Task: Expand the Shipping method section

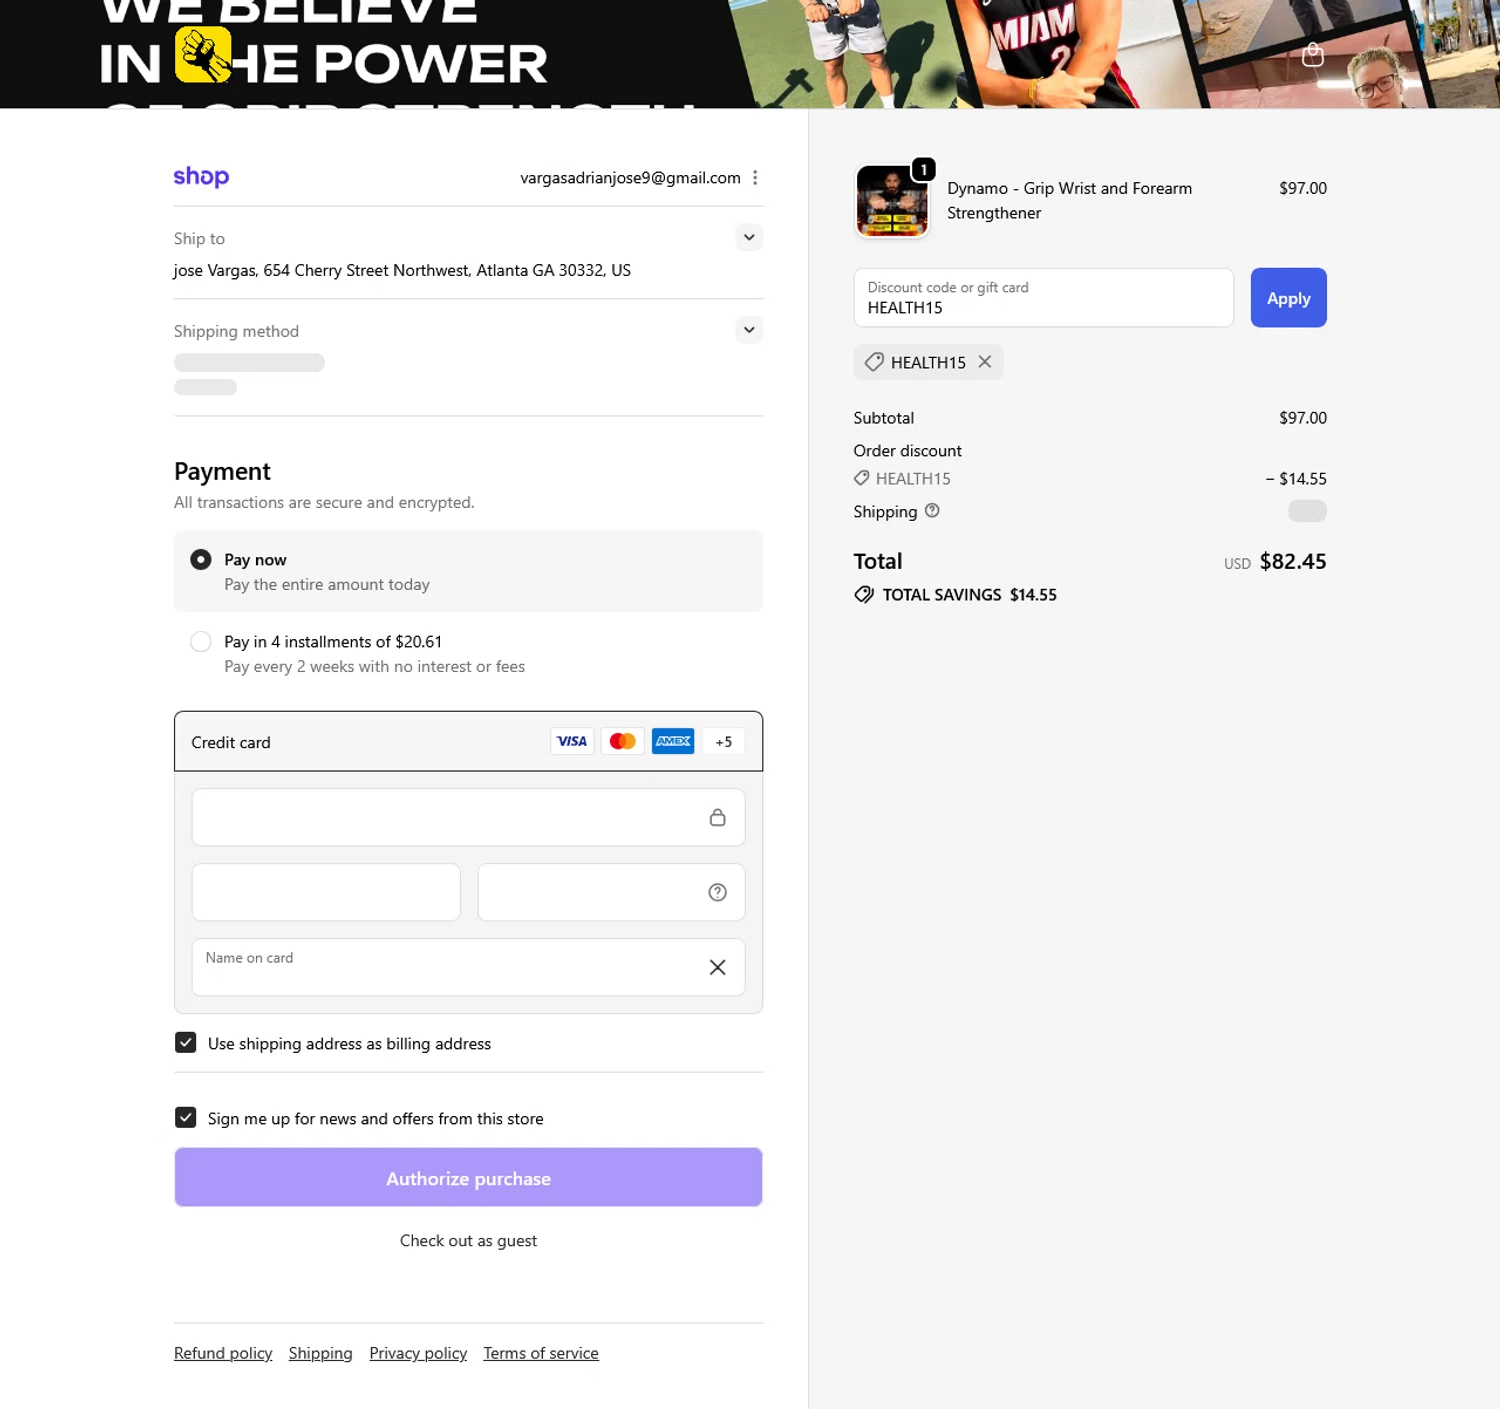Action: click(749, 330)
